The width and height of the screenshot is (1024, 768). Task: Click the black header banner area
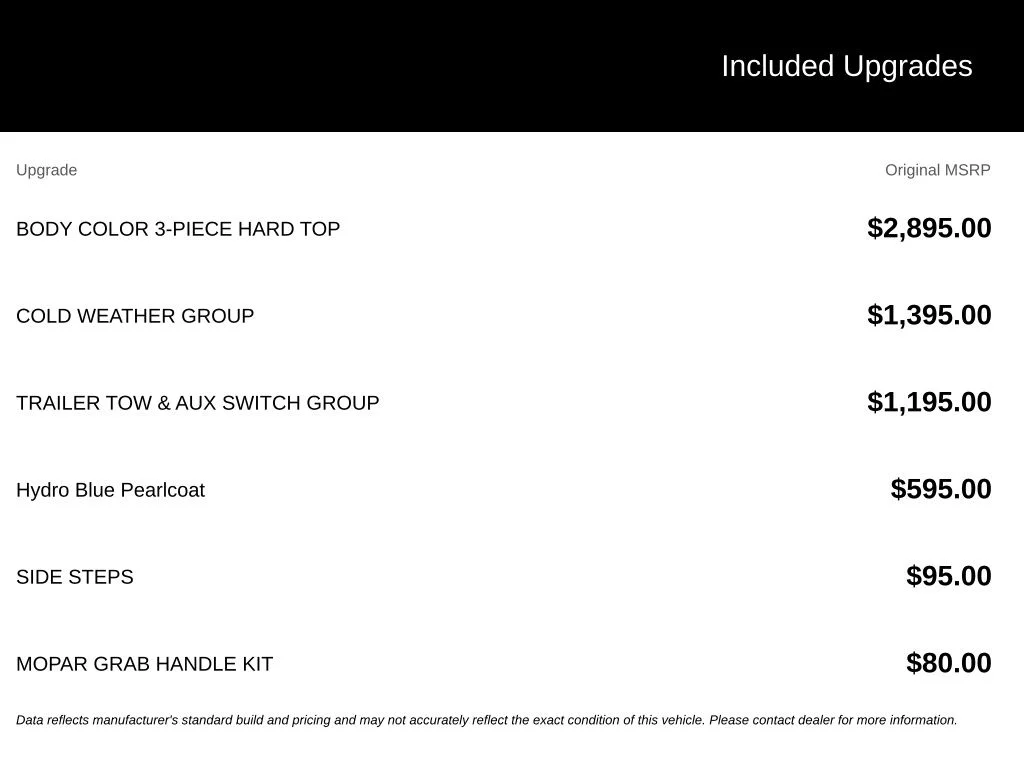coord(512,65)
